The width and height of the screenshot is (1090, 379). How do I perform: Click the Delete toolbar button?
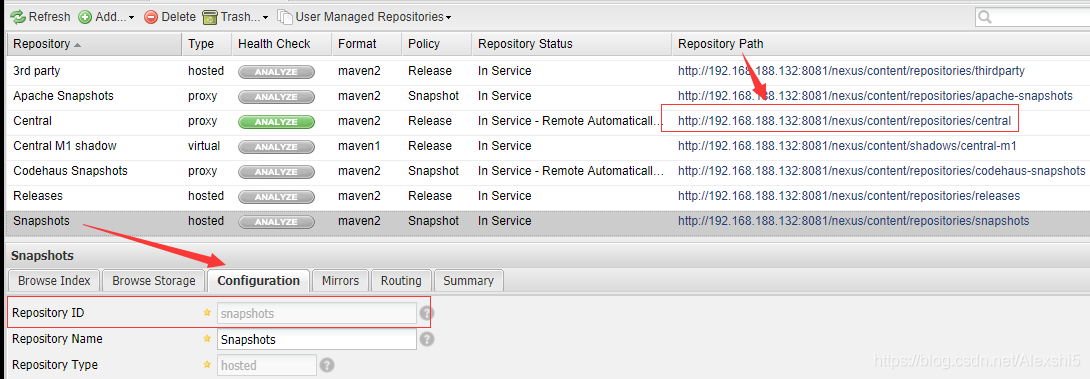tap(170, 17)
